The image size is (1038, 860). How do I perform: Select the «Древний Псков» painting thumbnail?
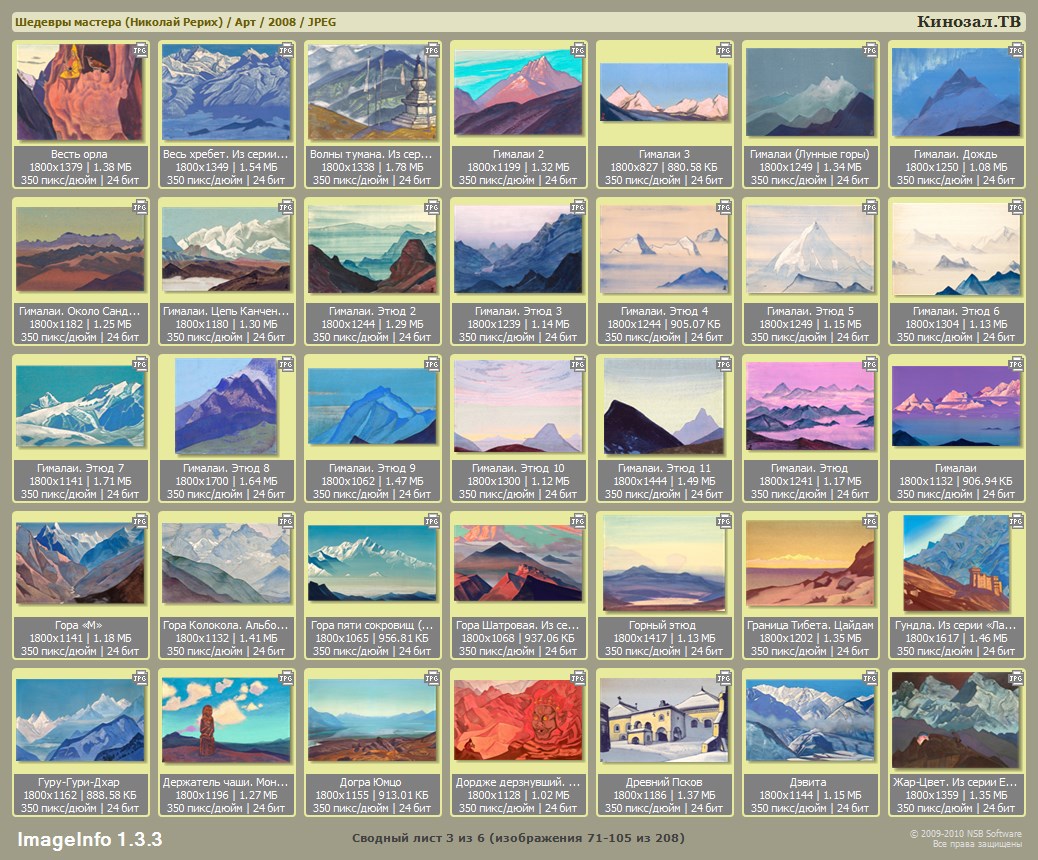click(664, 720)
